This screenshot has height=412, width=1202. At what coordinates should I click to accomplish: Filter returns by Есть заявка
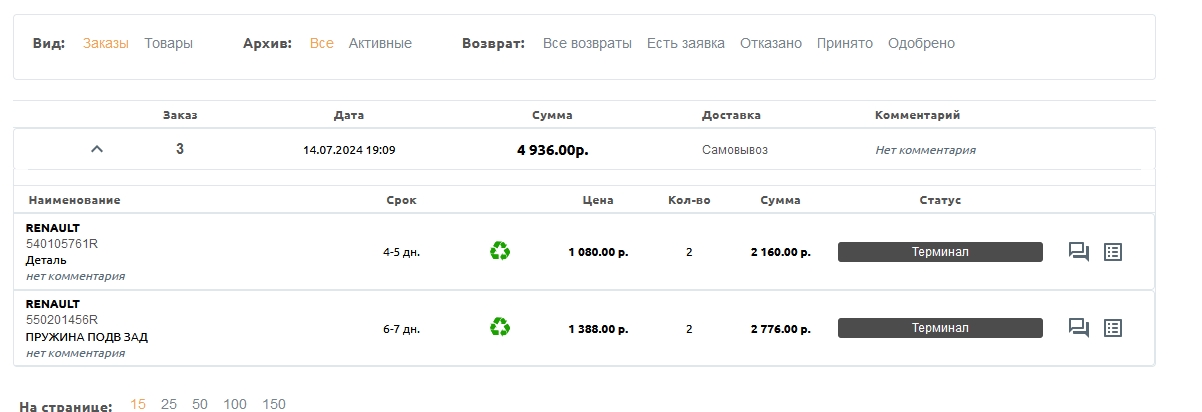(x=686, y=43)
